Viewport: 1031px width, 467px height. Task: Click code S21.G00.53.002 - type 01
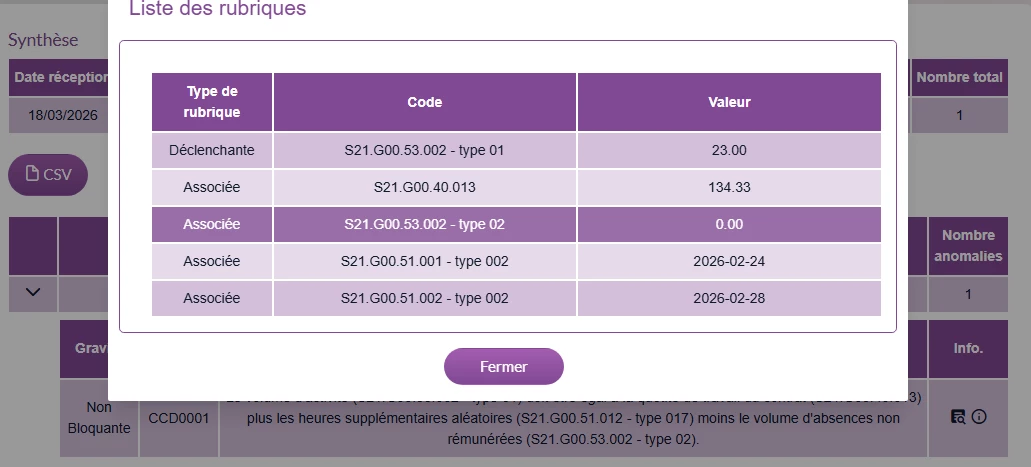click(424, 150)
